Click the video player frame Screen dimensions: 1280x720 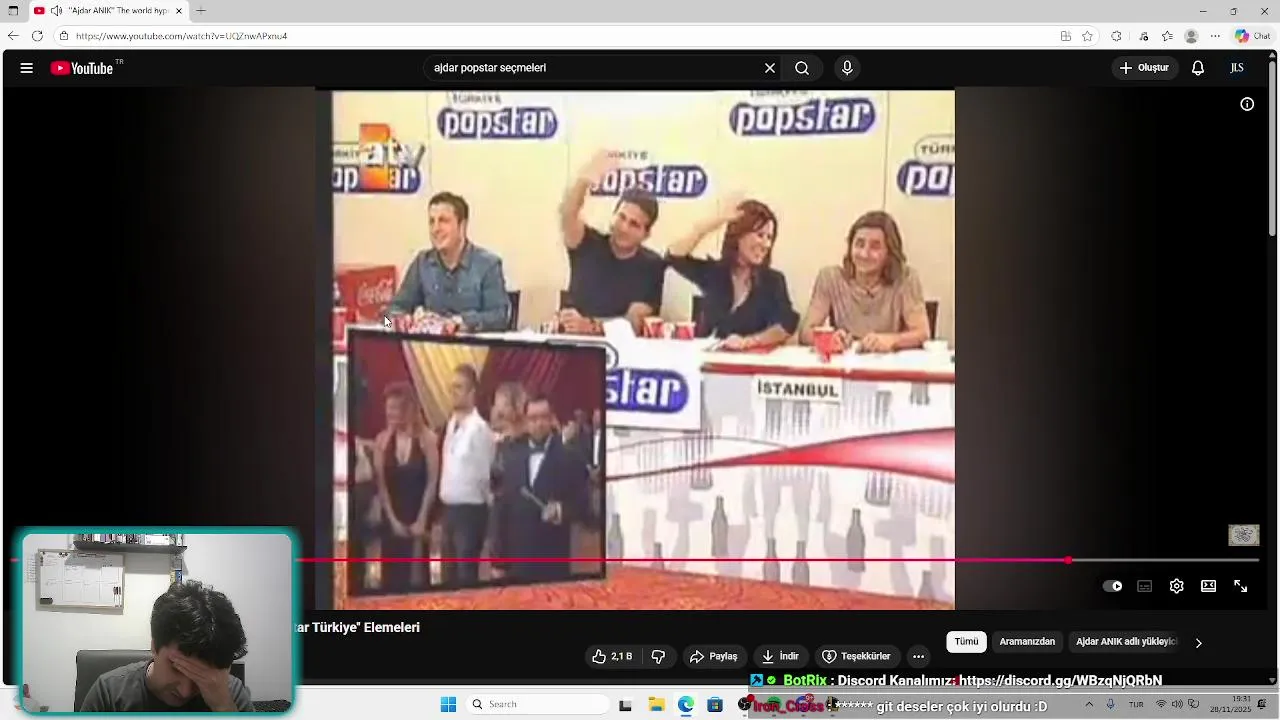[x=635, y=349]
